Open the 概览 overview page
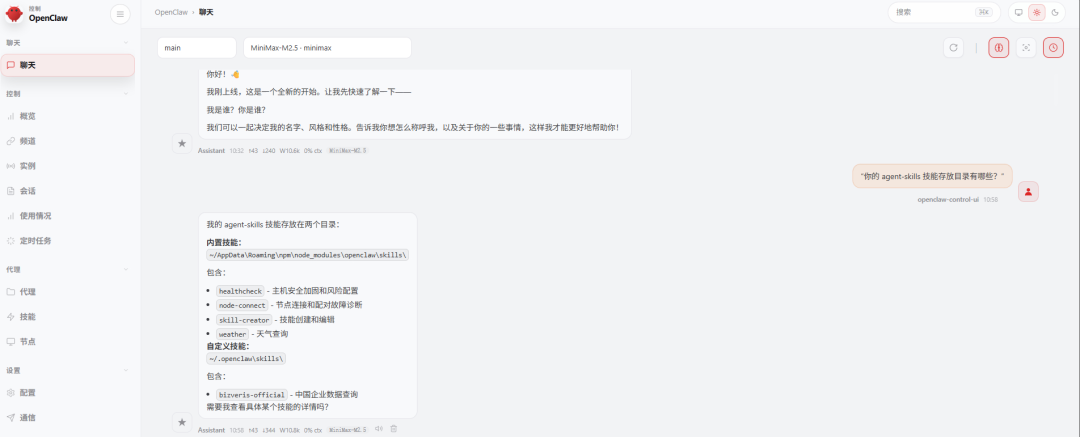 tap(68, 116)
